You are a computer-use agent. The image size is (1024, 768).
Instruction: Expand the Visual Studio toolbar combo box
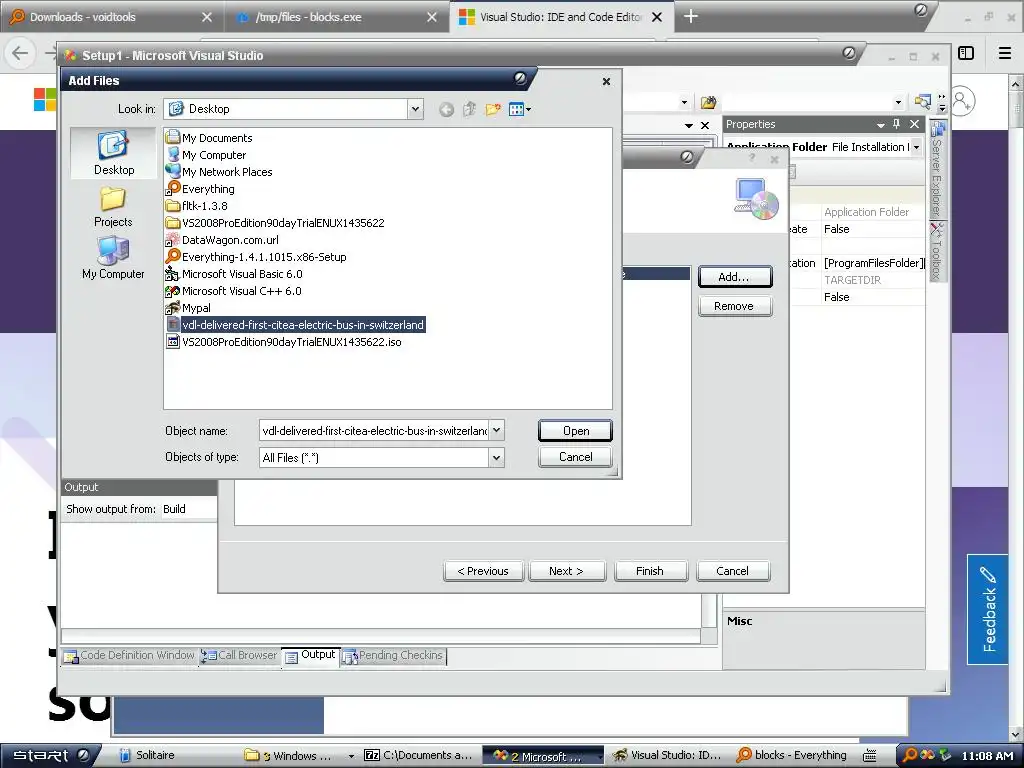click(898, 102)
